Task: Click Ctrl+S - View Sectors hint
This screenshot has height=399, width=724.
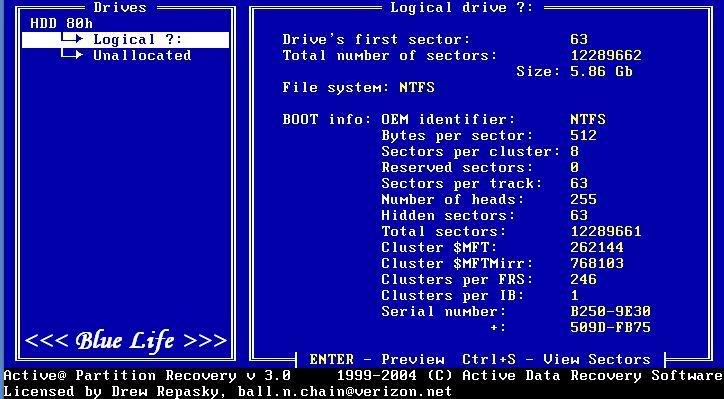Action: pos(556,359)
